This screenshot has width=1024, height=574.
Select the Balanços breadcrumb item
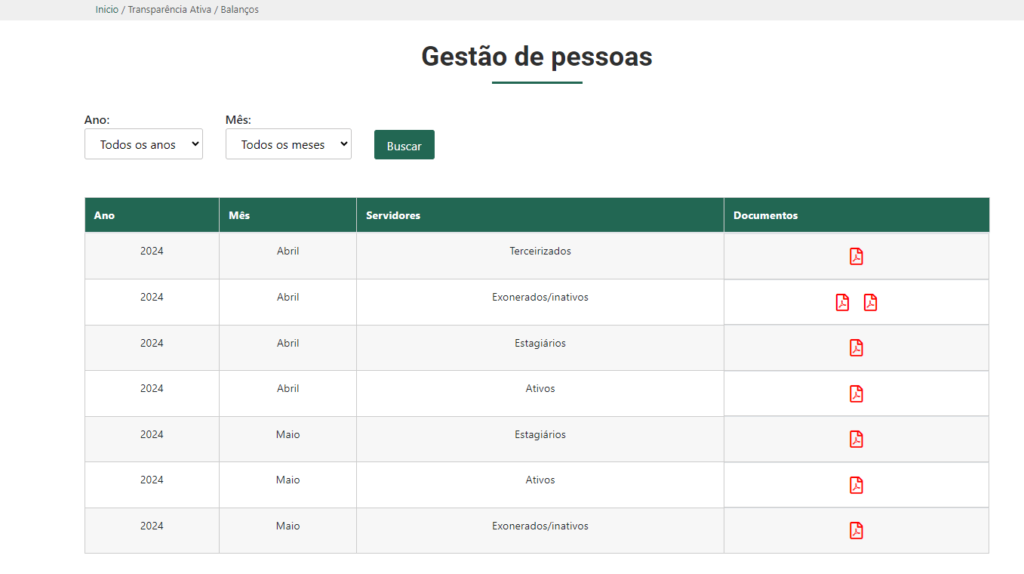tap(240, 9)
